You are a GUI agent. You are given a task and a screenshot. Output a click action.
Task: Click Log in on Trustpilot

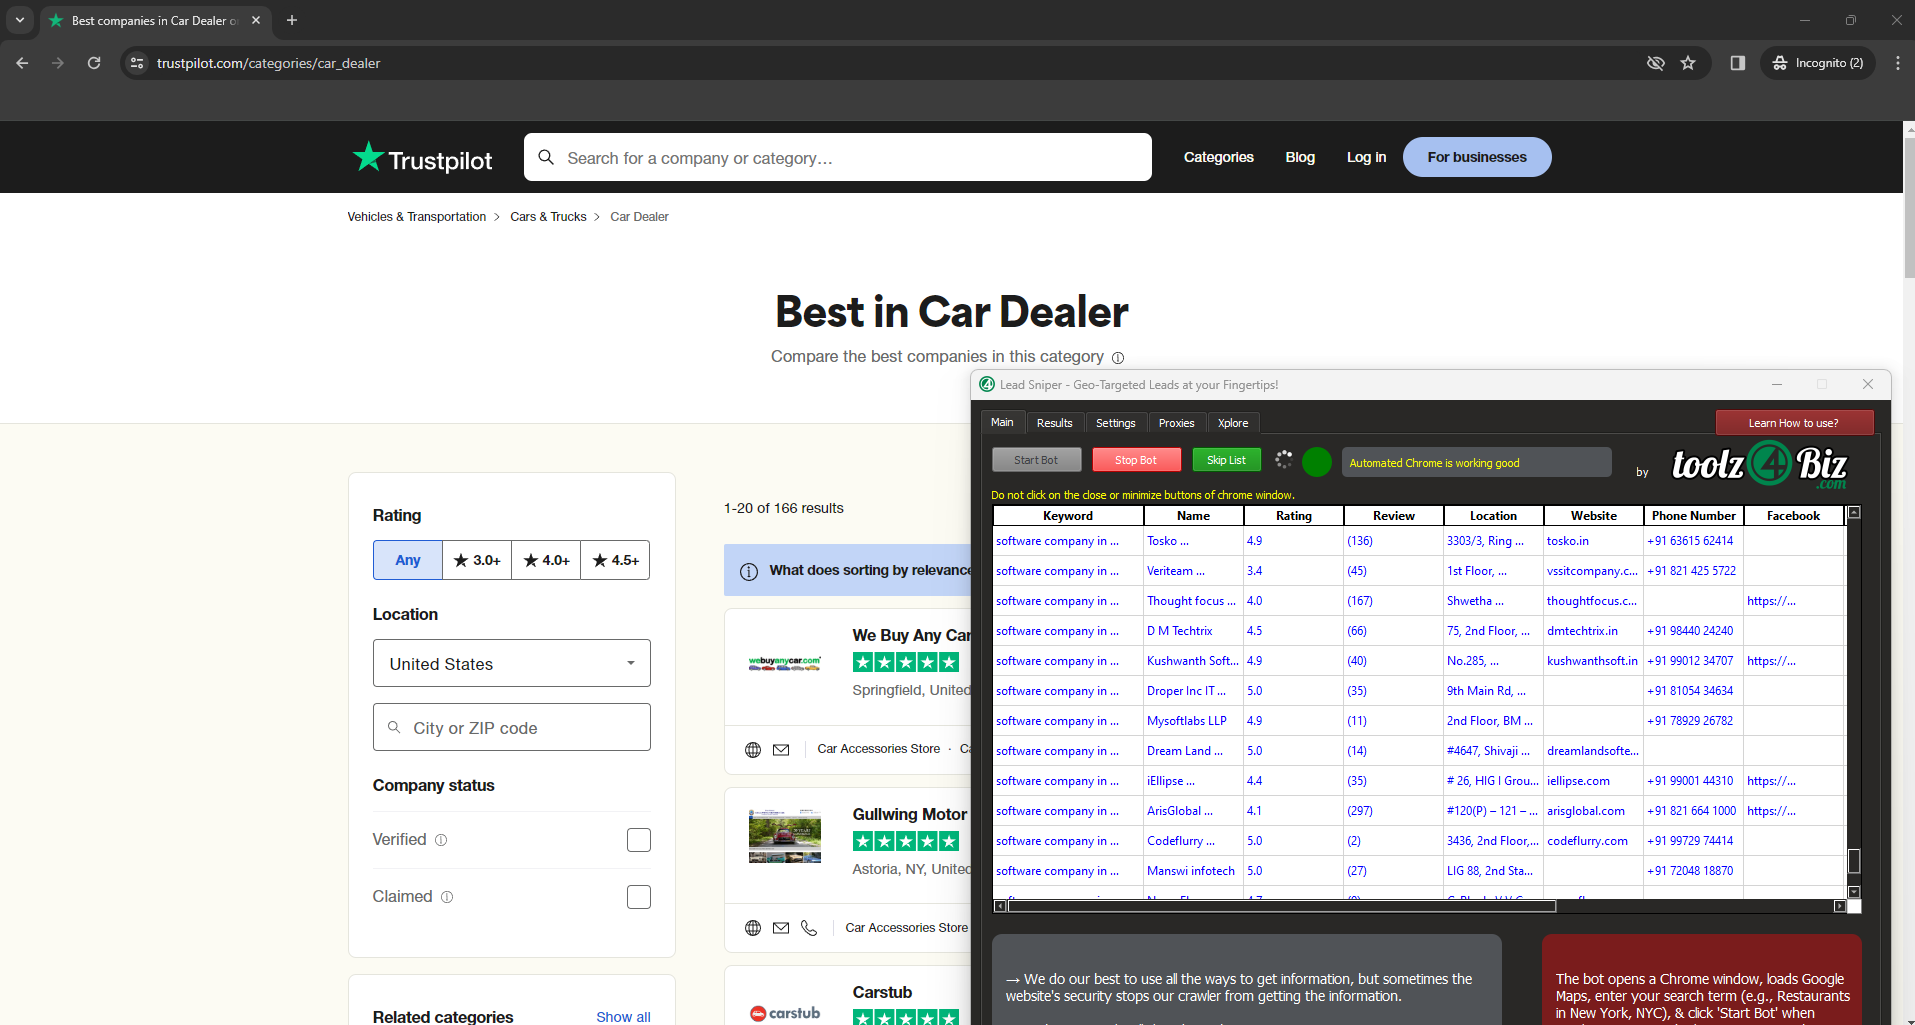tap(1366, 157)
